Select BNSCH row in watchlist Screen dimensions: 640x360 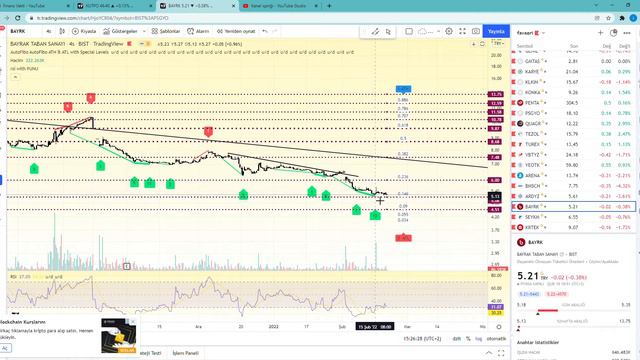click(x=573, y=186)
